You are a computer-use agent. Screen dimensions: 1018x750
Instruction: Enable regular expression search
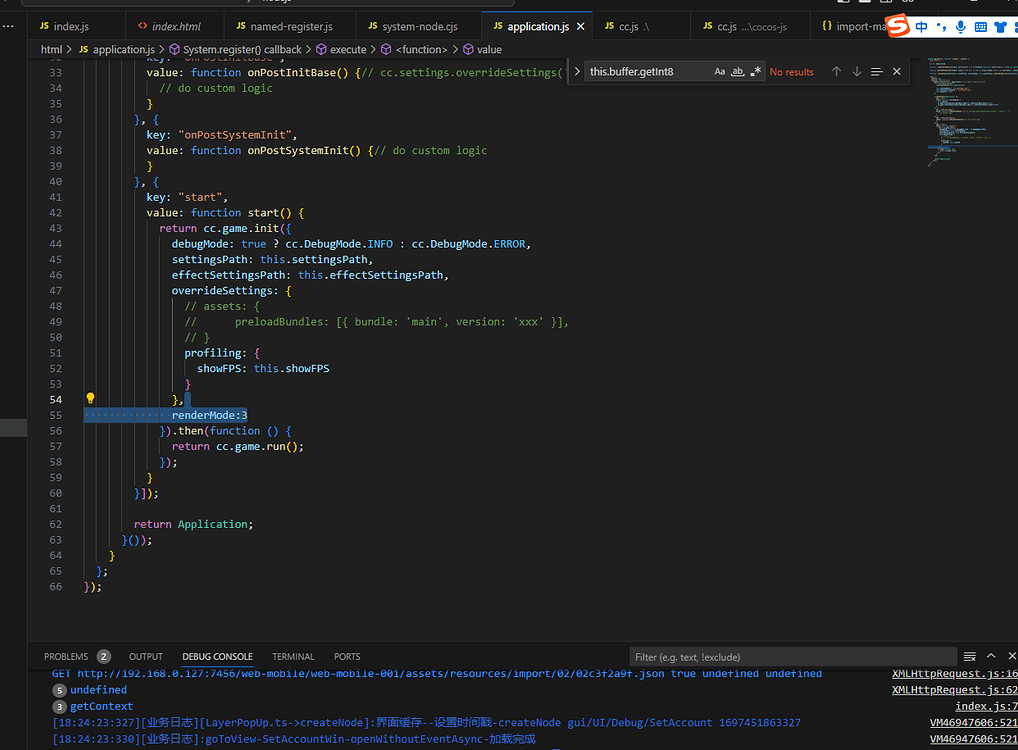tap(756, 71)
